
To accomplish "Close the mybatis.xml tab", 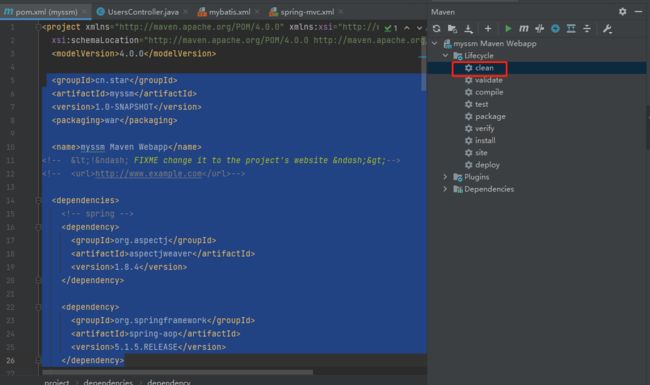I will tap(257, 12).
